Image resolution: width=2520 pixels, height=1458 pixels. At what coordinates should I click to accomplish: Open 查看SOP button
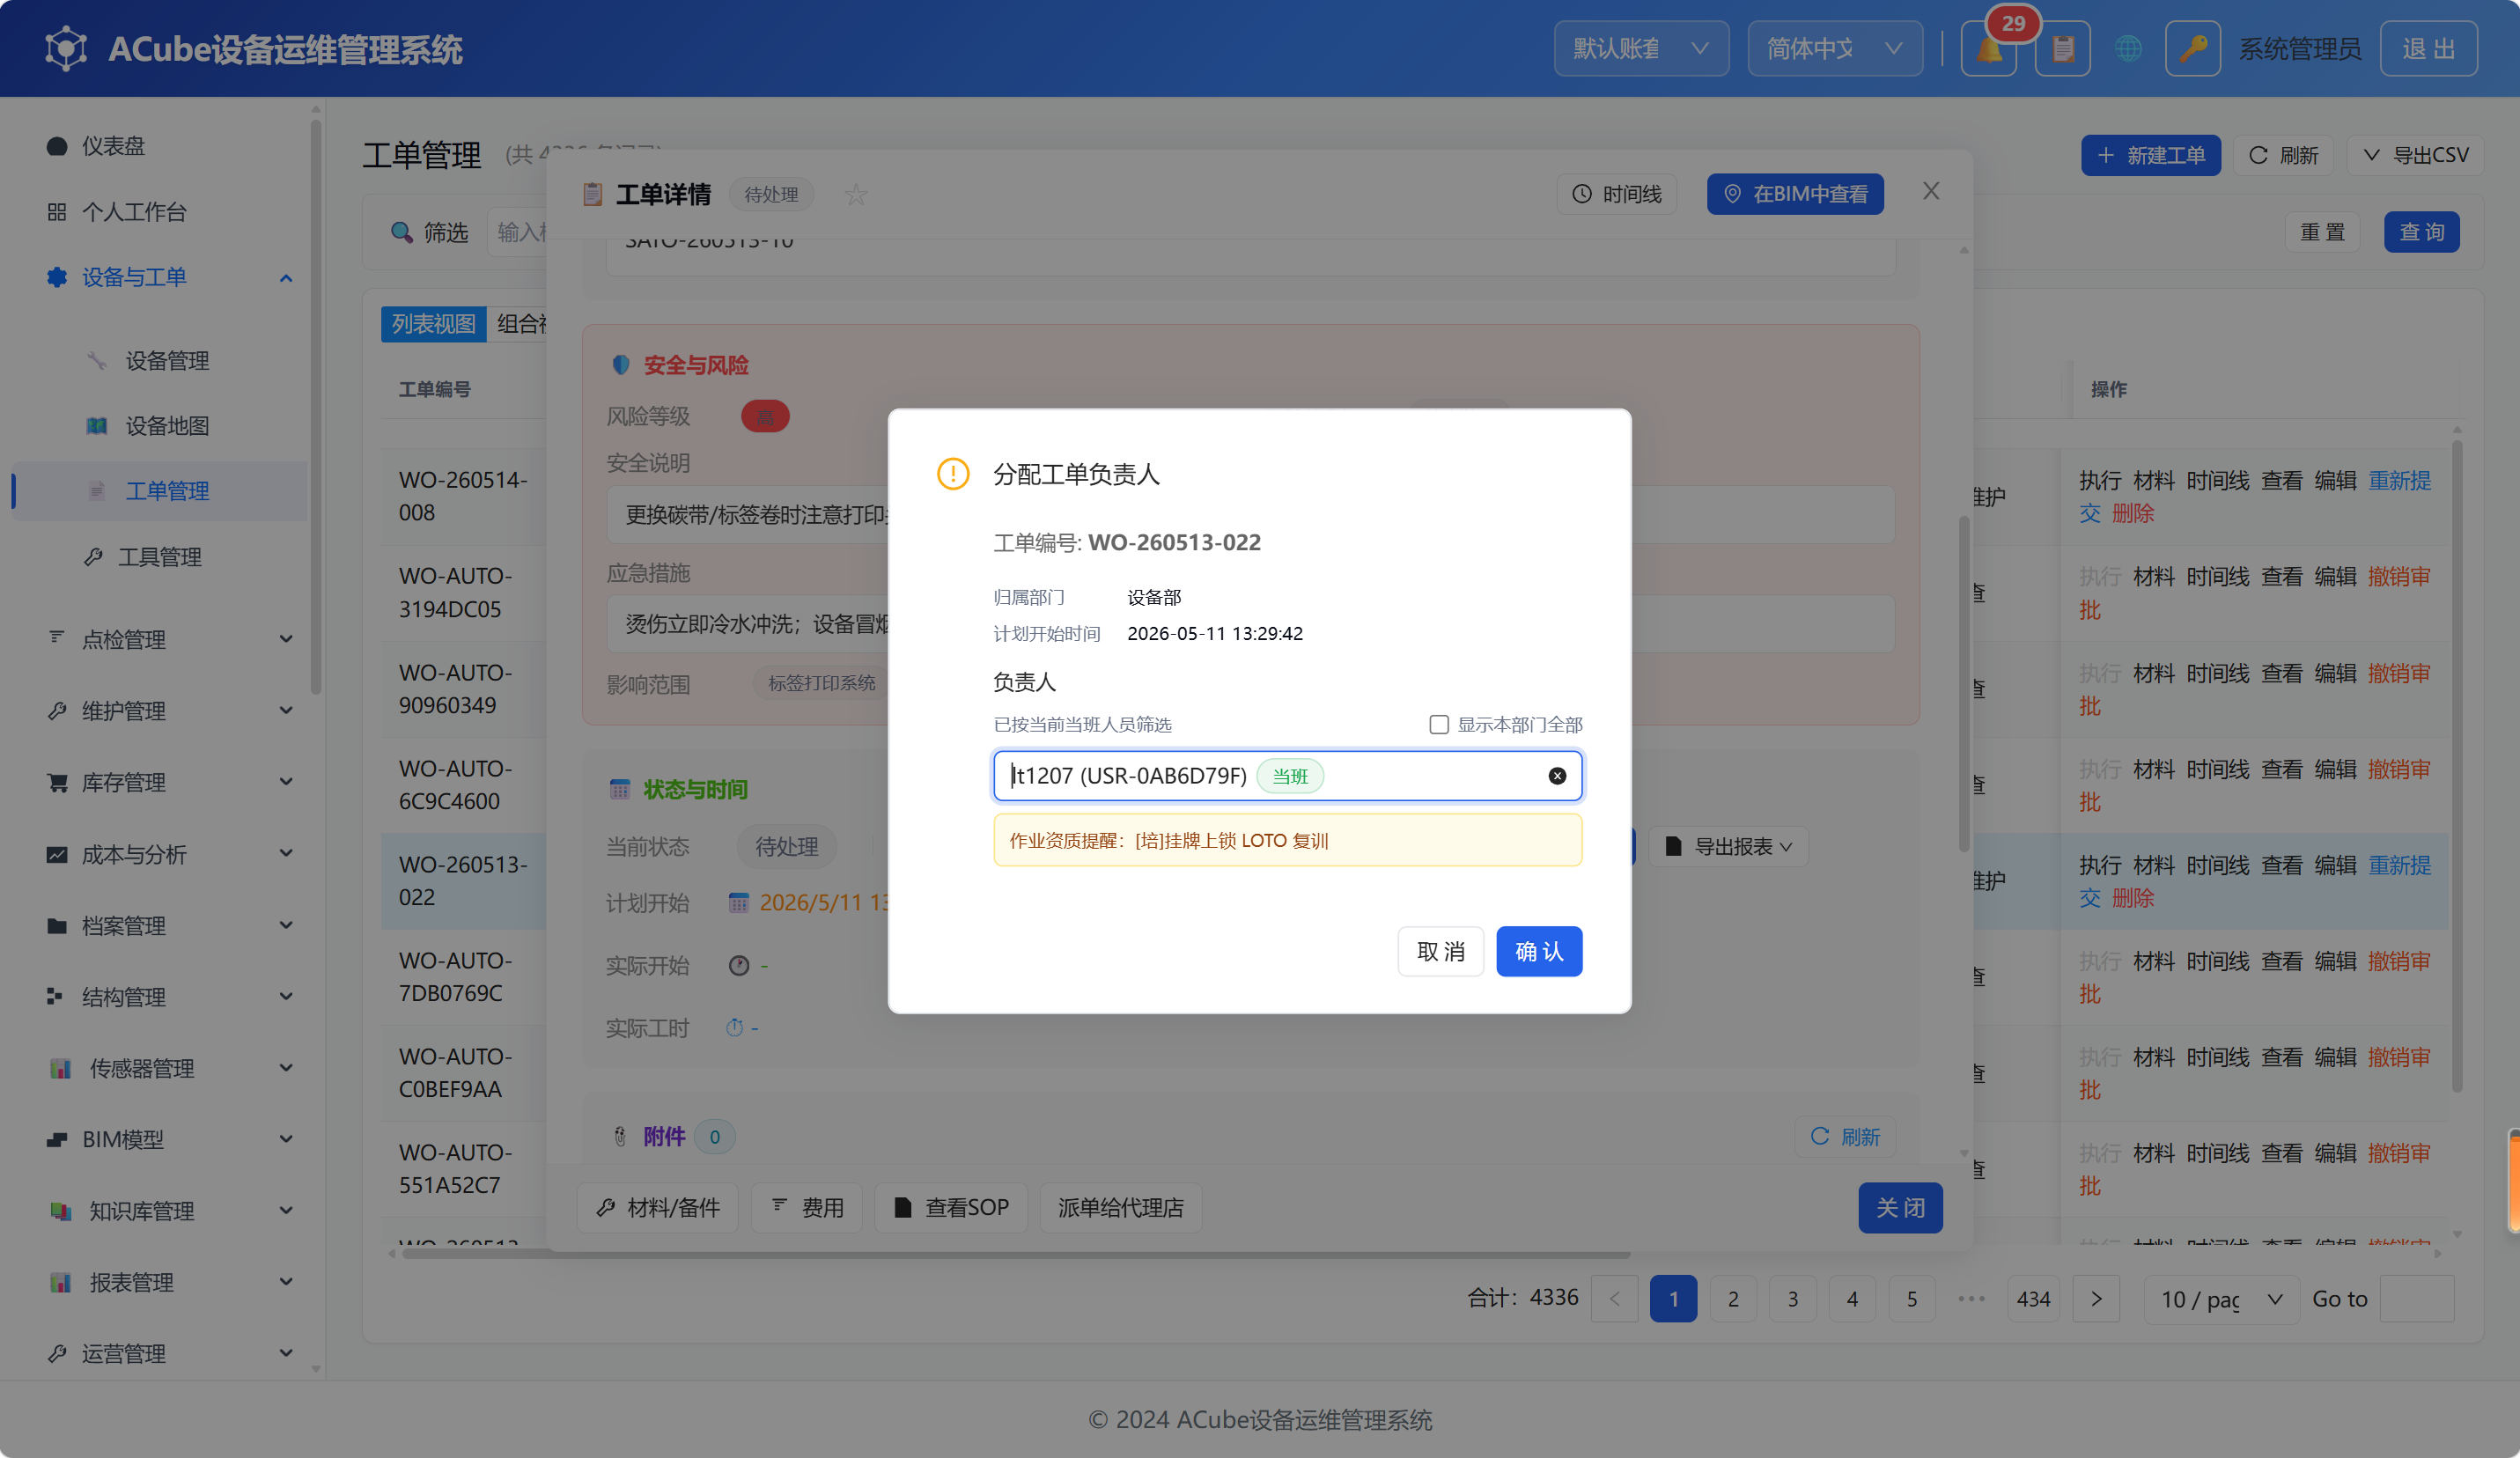pos(950,1208)
